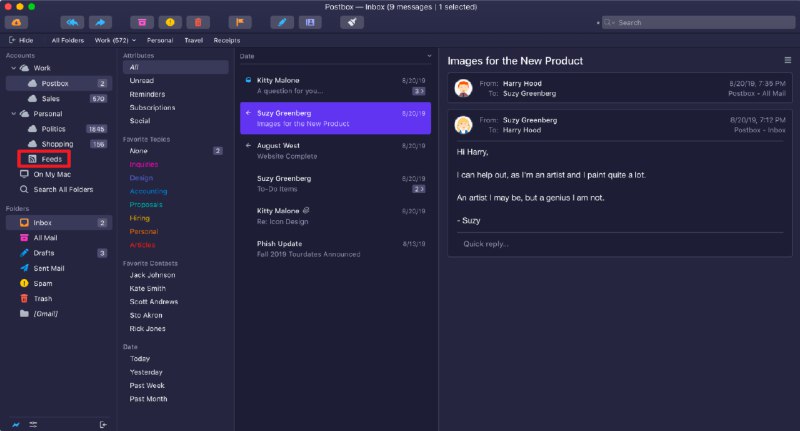Select the Unread attribute filter
This screenshot has height=431, width=800.
pyautogui.click(x=141, y=80)
